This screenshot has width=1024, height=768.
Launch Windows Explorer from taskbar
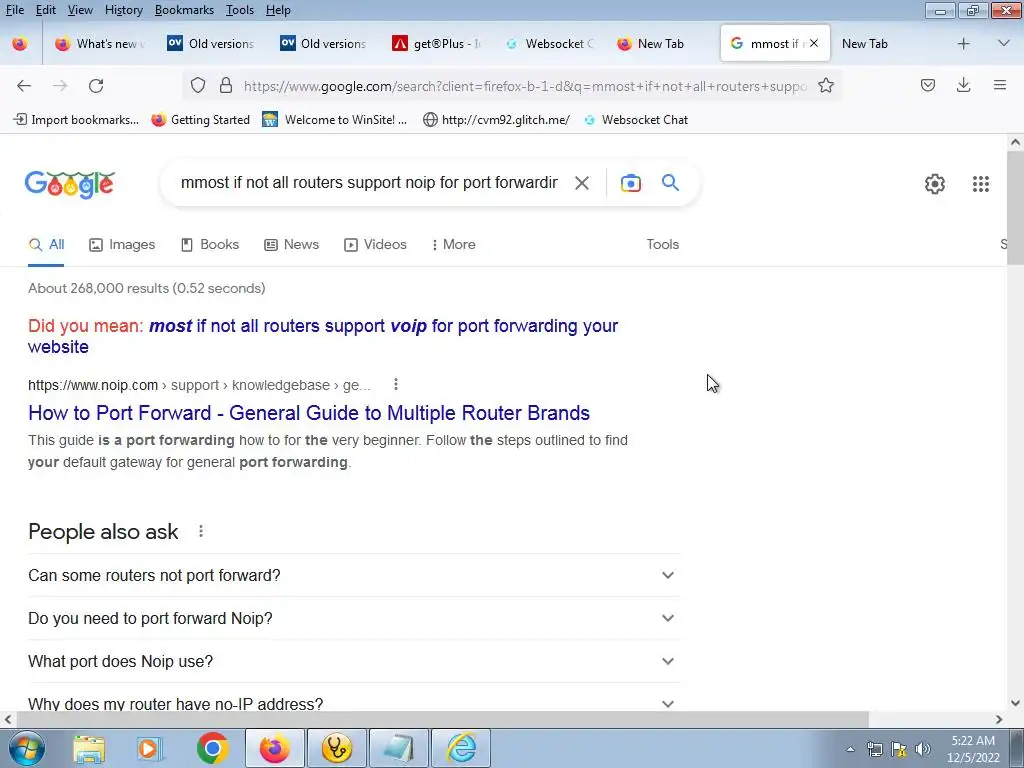coord(89,749)
